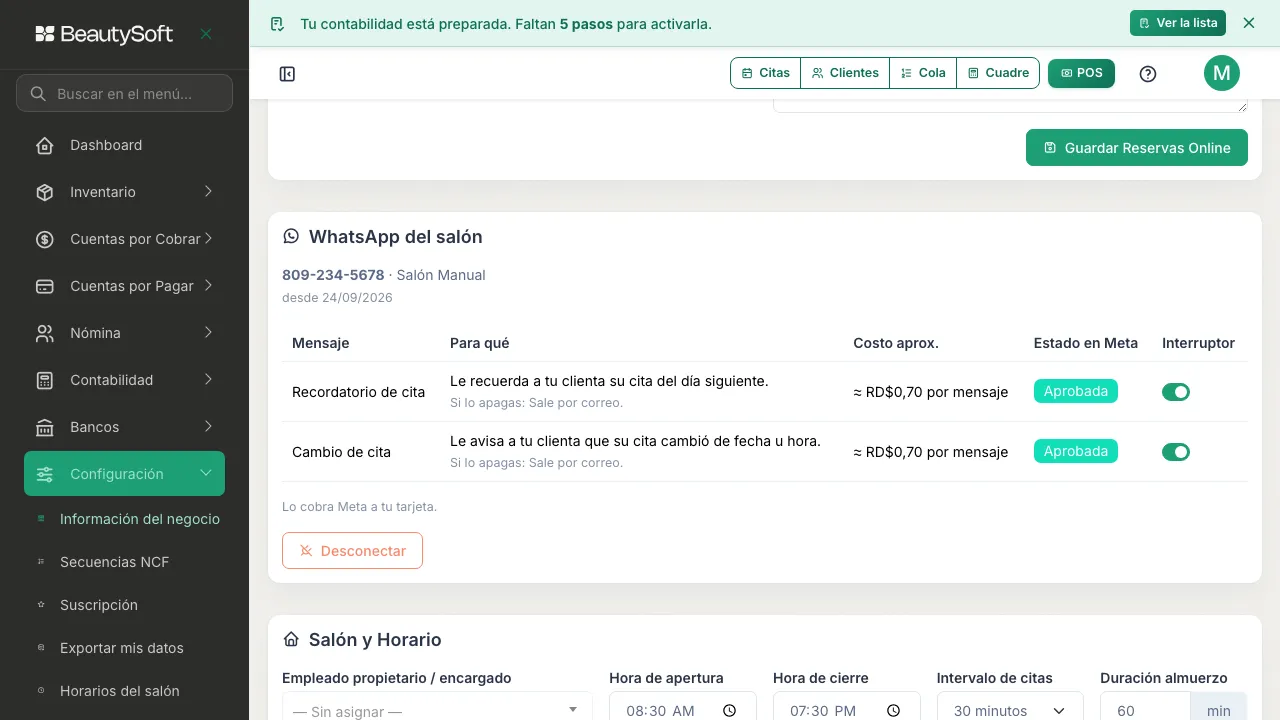Click the Cuentas por Pagar card icon
The height and width of the screenshot is (720, 1280).
point(45,286)
